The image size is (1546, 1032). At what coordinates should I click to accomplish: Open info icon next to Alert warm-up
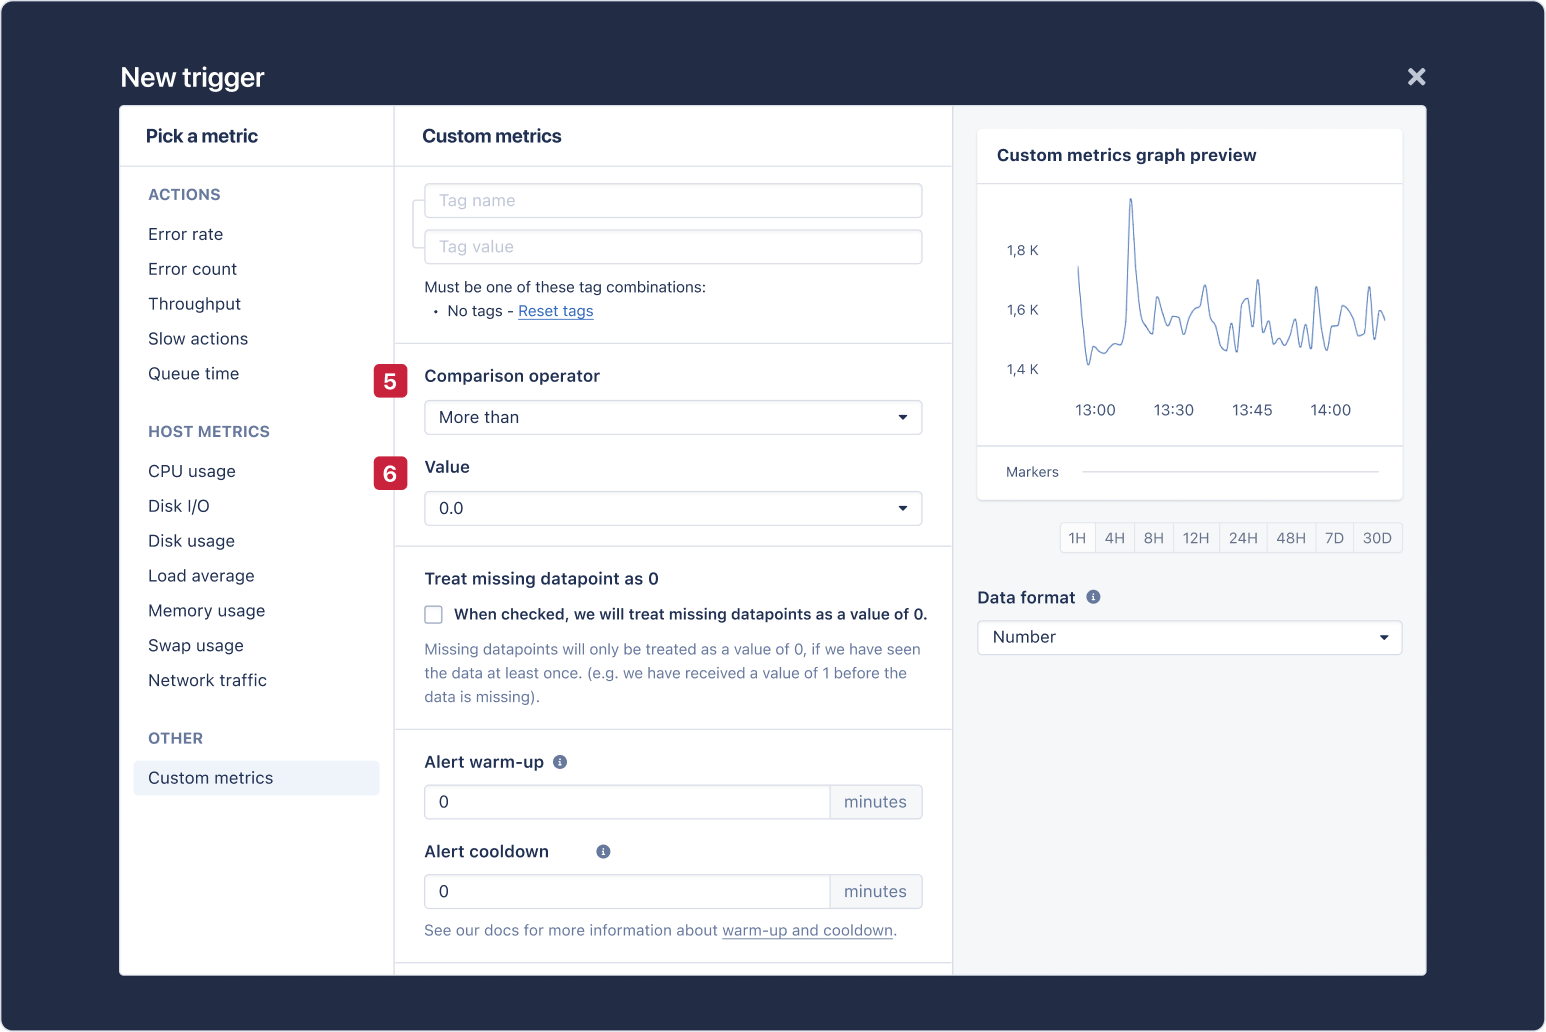(560, 762)
